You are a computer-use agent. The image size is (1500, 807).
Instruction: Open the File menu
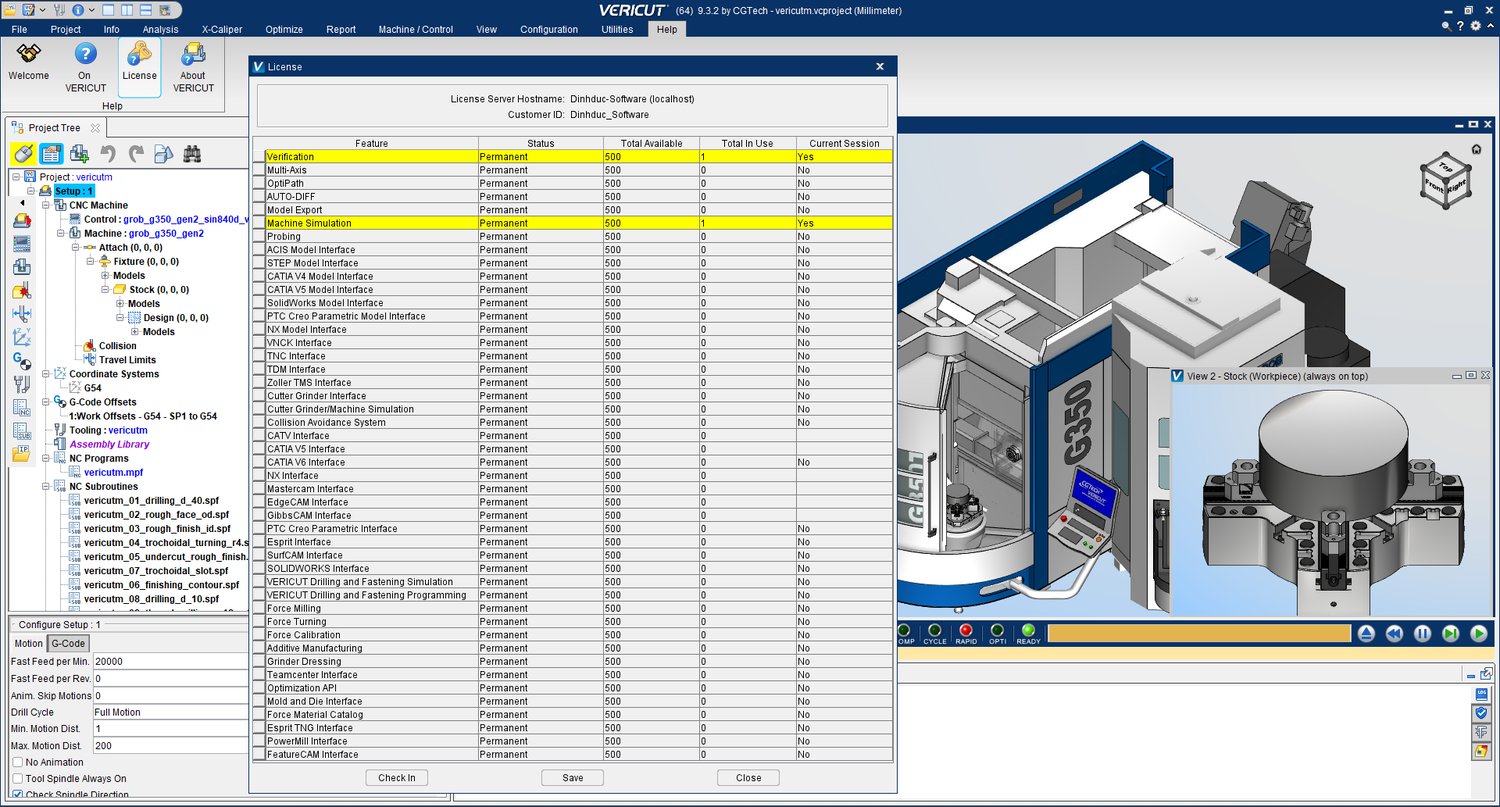coord(19,29)
